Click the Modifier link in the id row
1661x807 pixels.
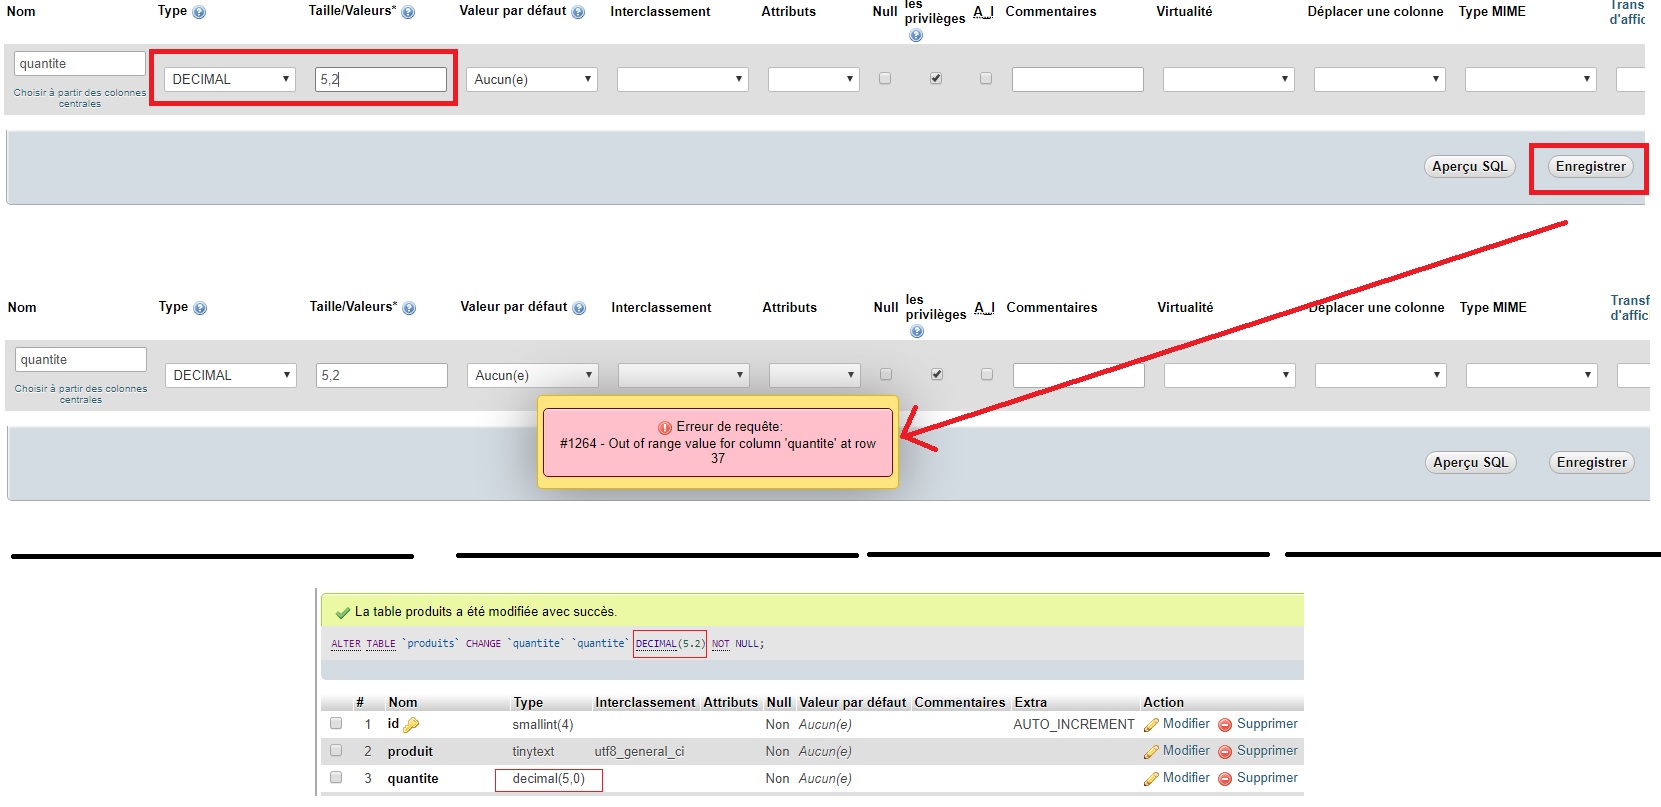pos(1186,724)
